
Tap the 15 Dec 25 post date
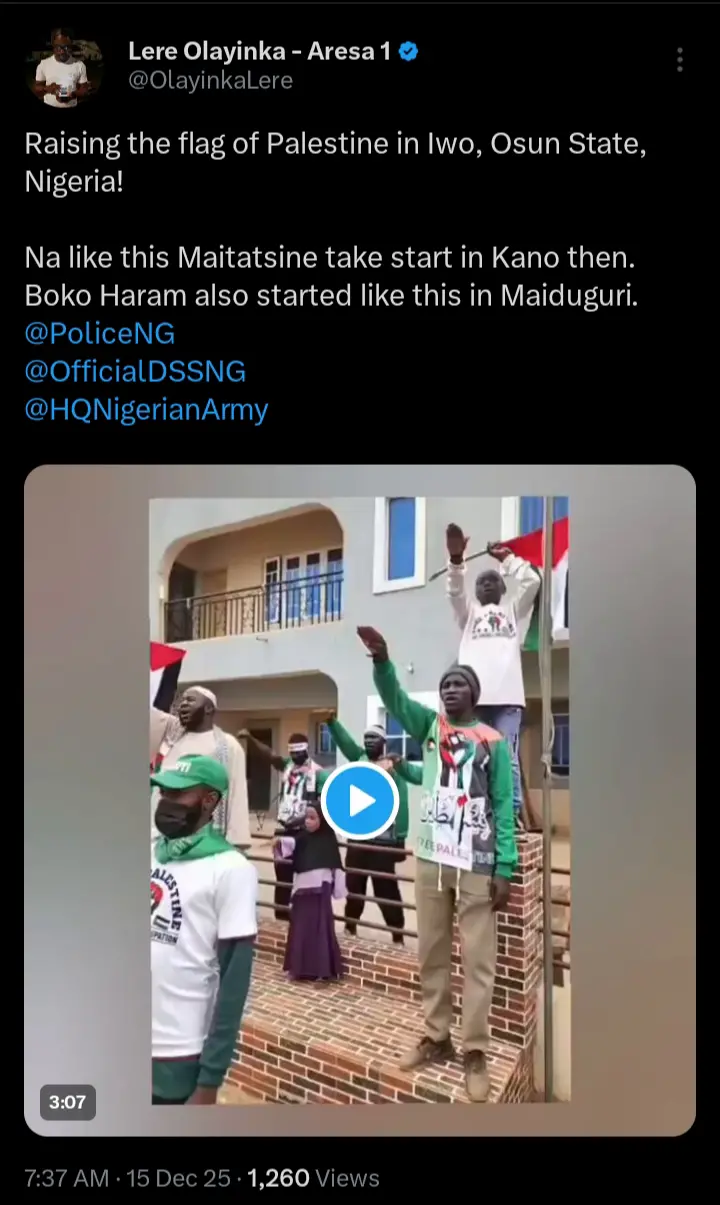coord(178,1178)
